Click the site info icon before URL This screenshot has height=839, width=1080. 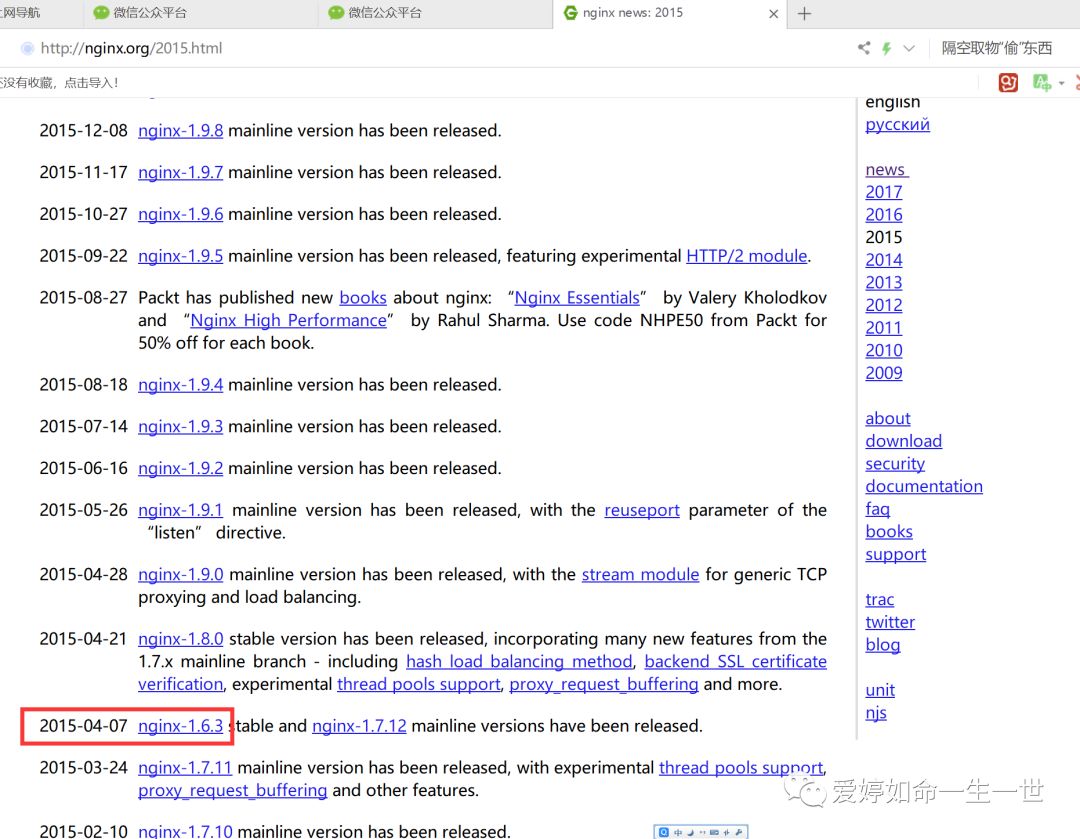click(x=27, y=48)
